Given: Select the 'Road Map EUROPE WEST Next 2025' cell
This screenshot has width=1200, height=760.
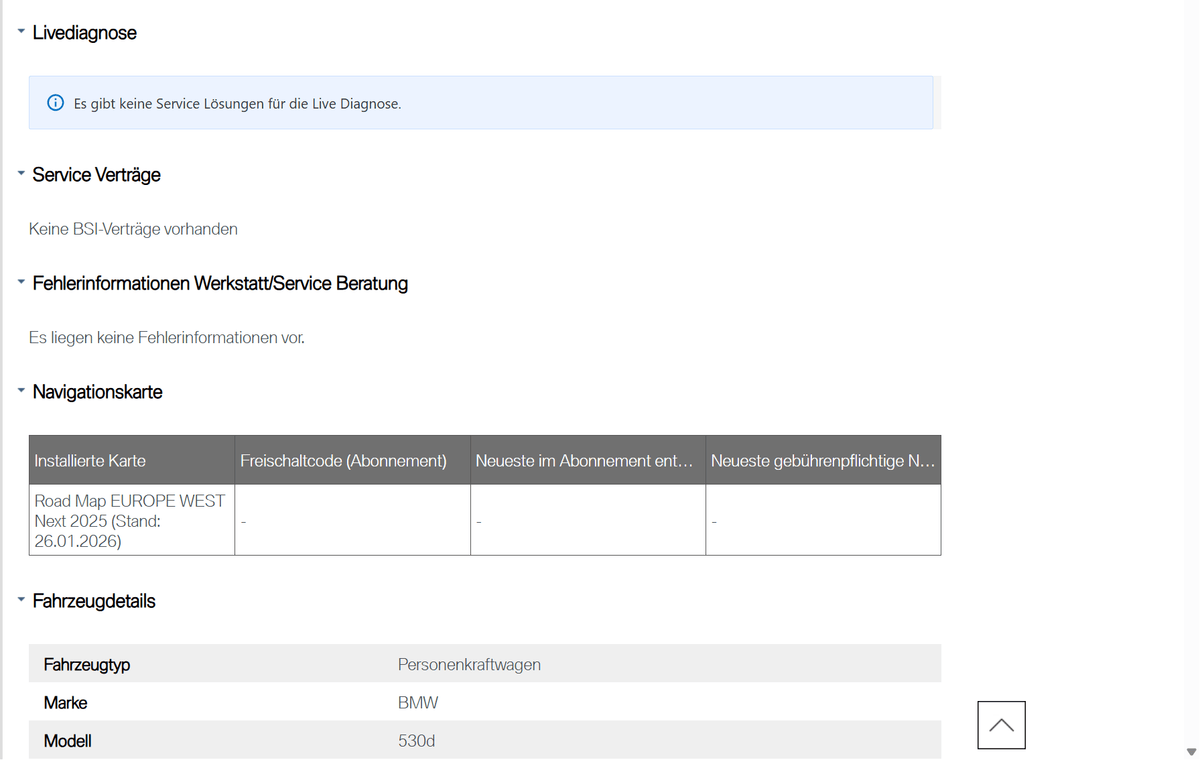Looking at the screenshot, I should click(132, 520).
